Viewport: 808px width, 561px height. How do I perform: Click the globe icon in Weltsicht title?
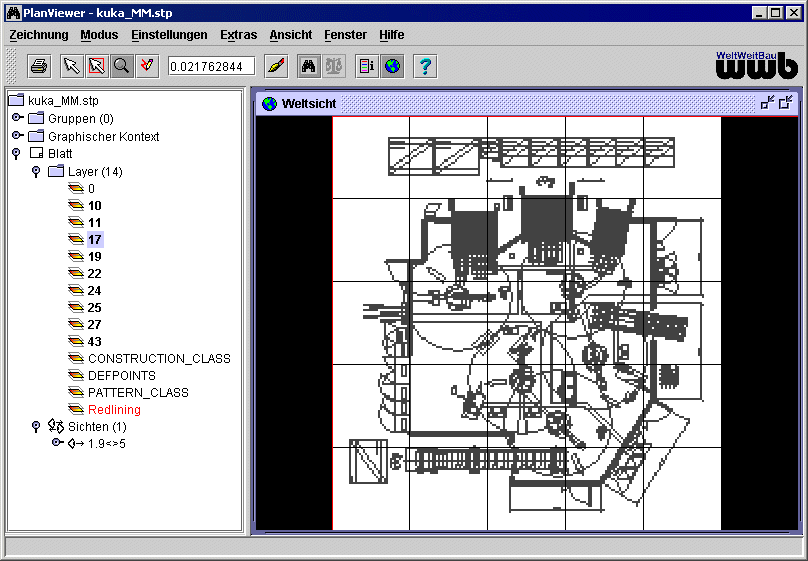point(269,104)
